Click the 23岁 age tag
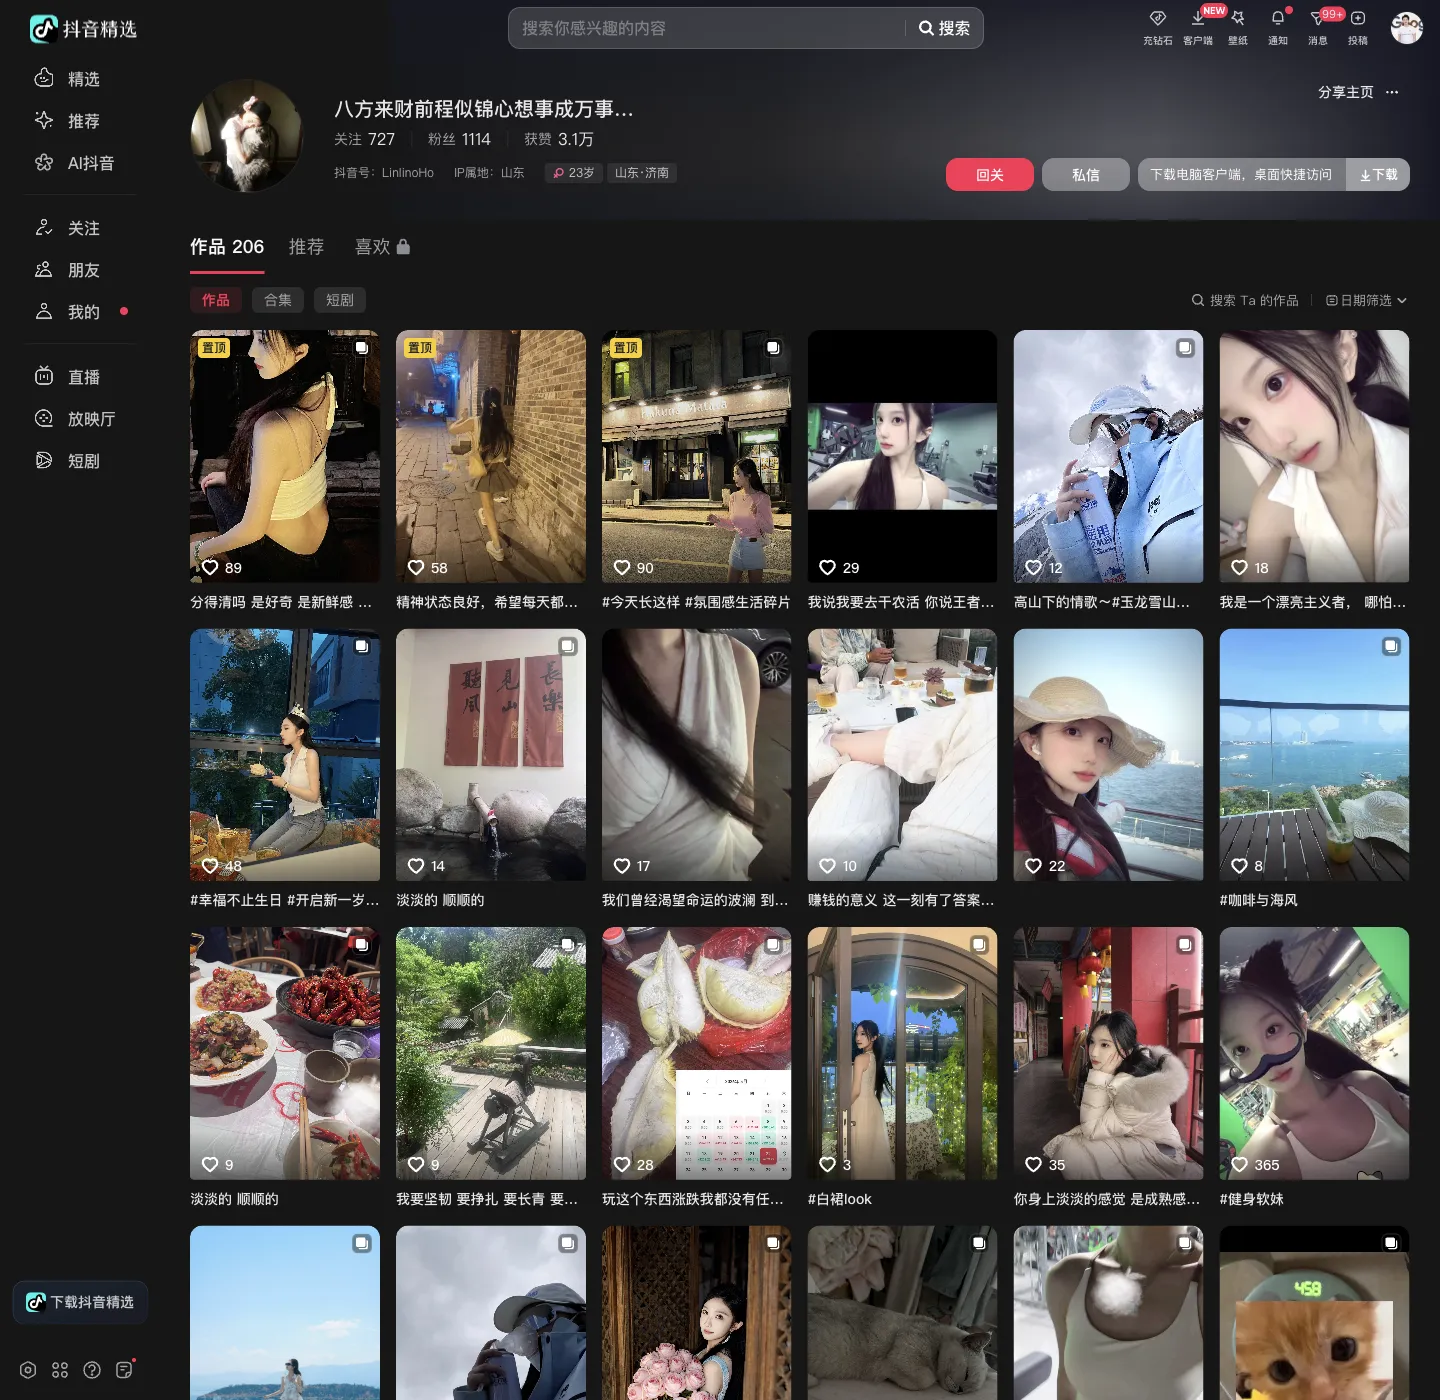The image size is (1440, 1400). pos(574,173)
